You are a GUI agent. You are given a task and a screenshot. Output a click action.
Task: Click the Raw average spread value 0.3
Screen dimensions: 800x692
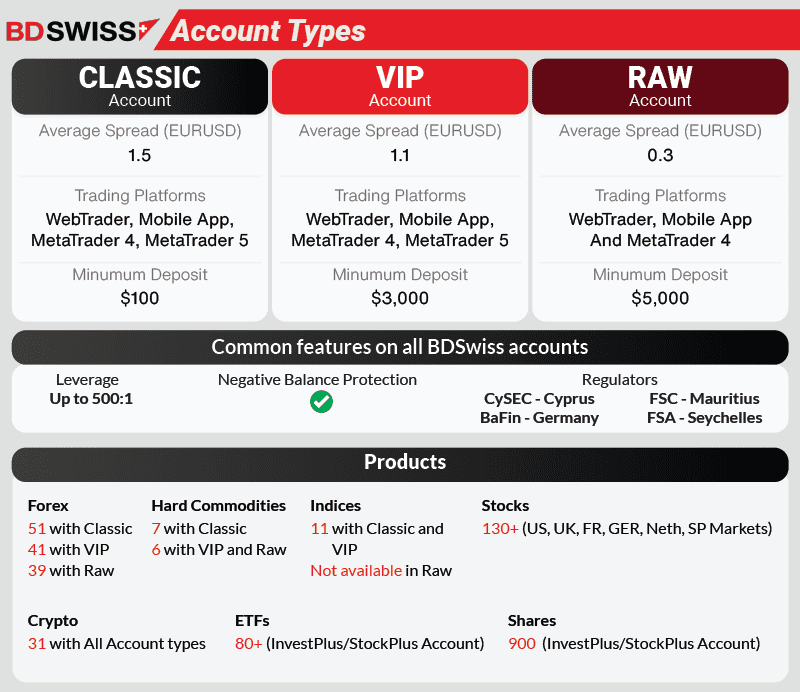(x=660, y=155)
